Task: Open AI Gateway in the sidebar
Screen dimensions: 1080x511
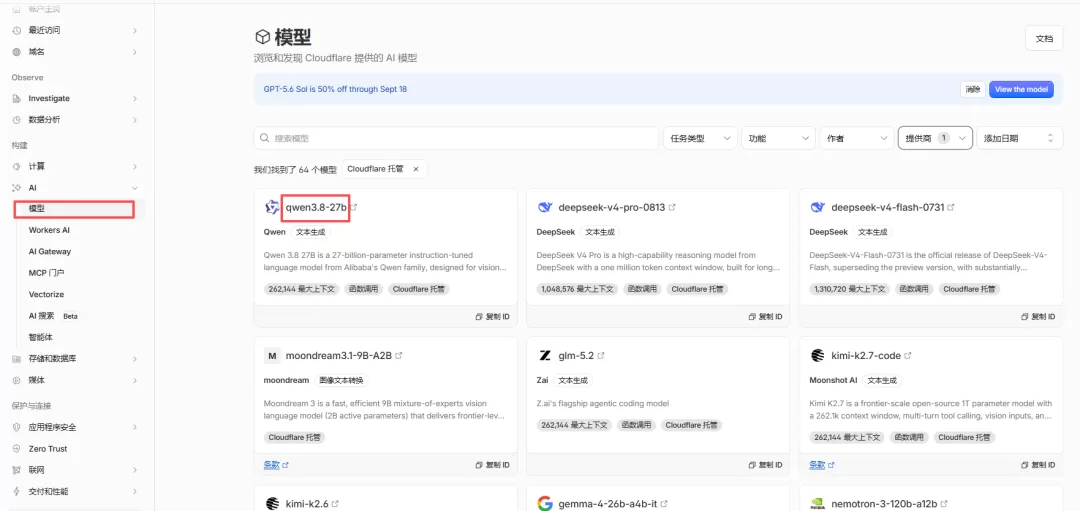Action: [x=50, y=251]
